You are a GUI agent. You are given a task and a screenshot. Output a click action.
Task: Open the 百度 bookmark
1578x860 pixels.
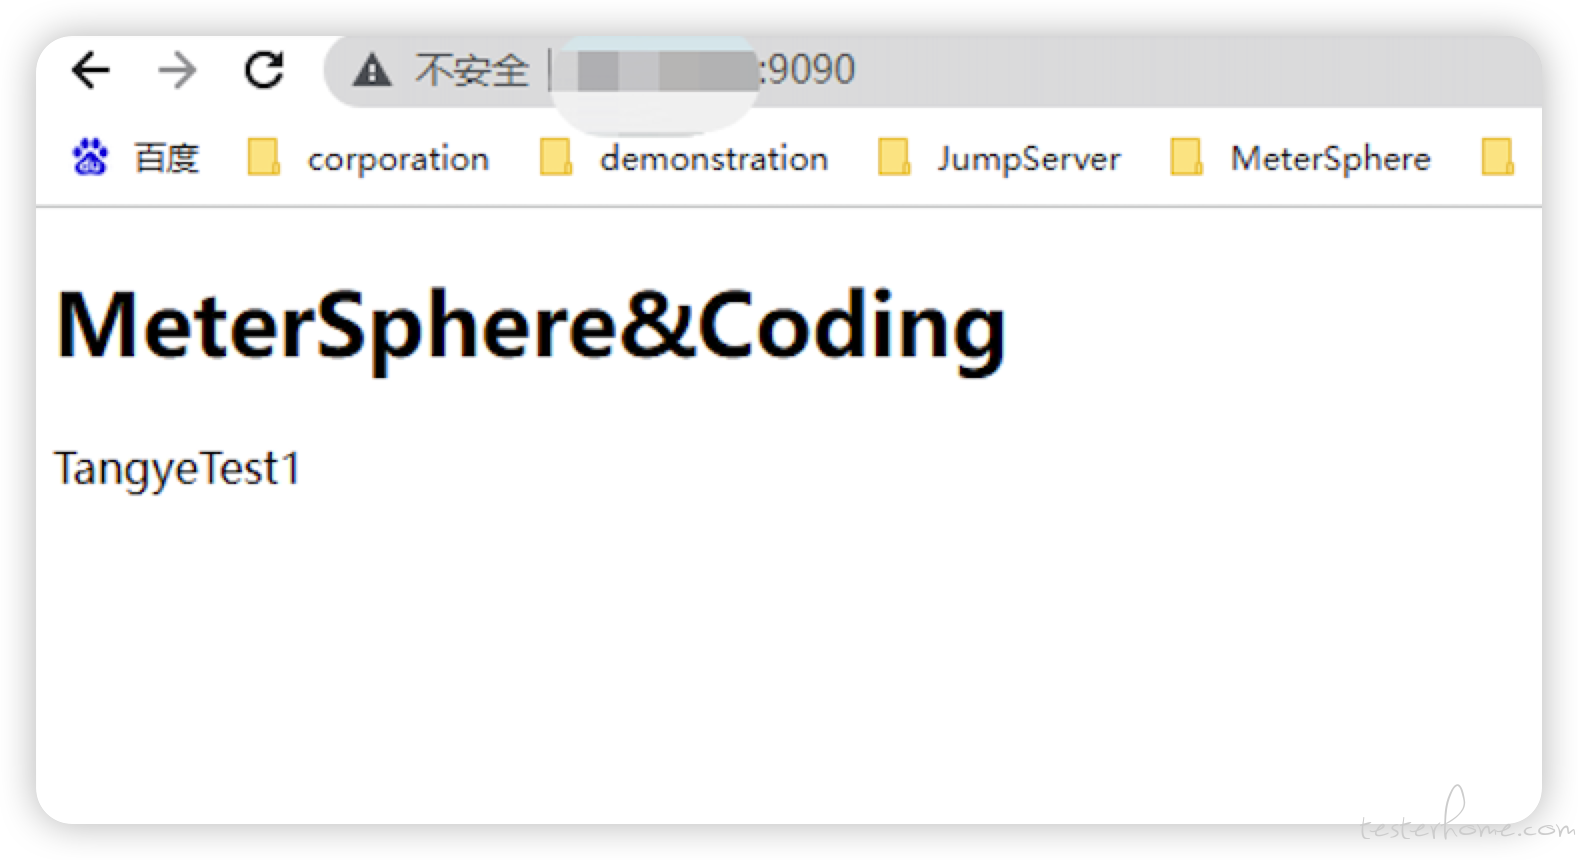pyautogui.click(x=135, y=158)
